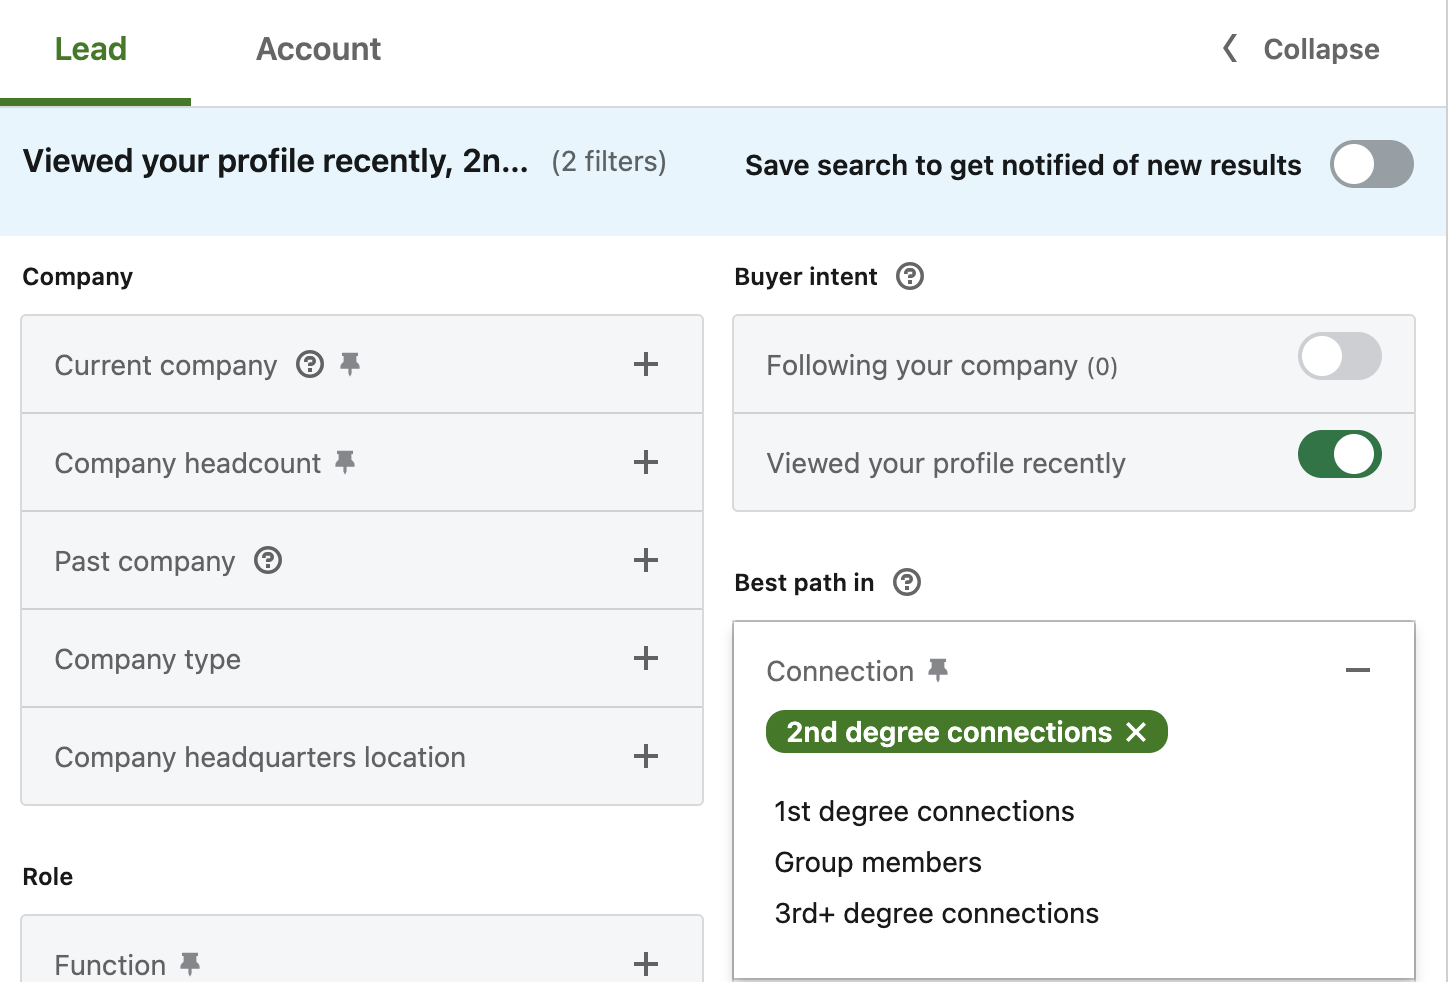The width and height of the screenshot is (1448, 982).
Task: Click the pin icon beside Current company
Action: (350, 364)
